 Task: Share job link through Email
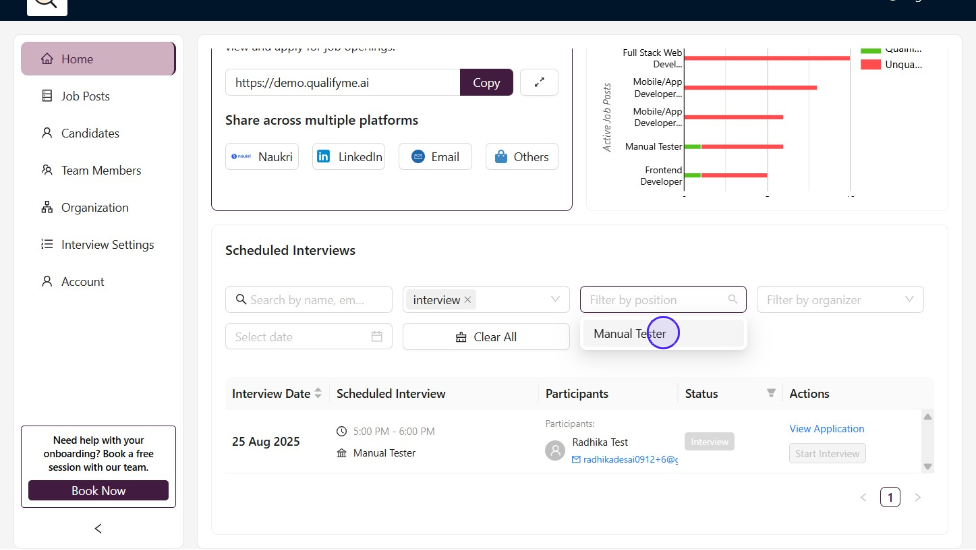(435, 157)
